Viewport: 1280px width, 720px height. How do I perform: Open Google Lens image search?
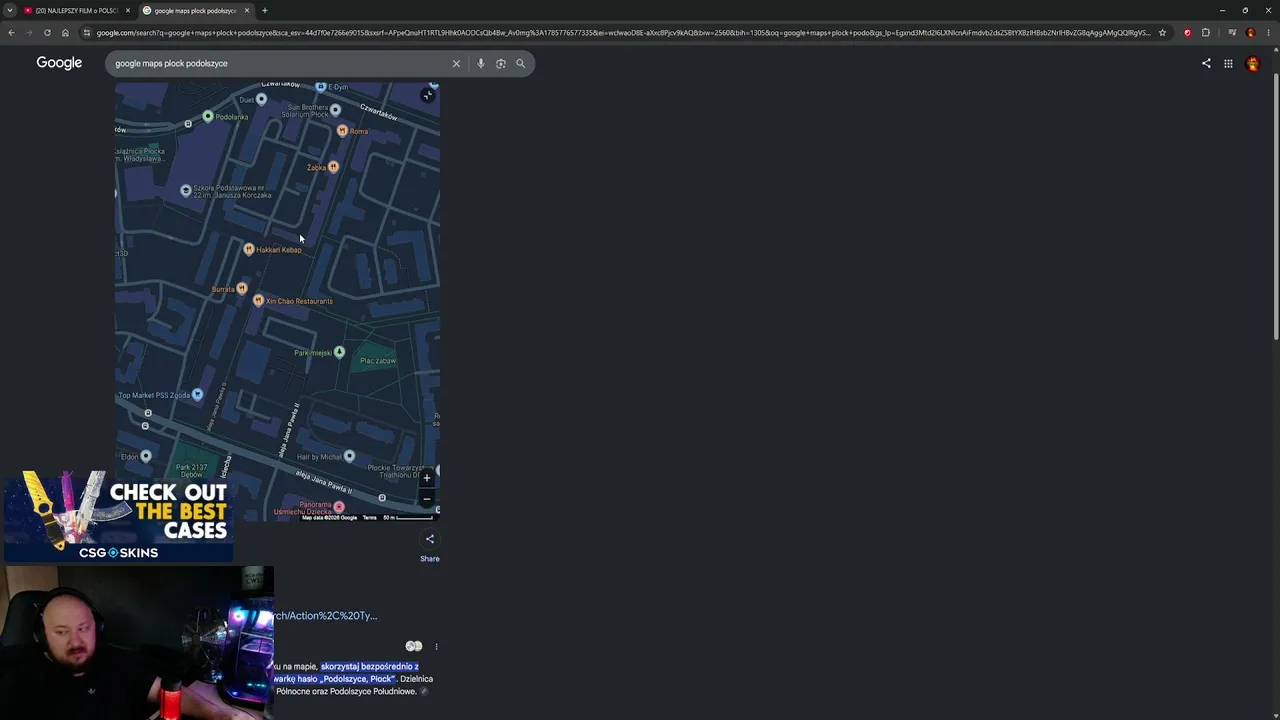pyautogui.click(x=500, y=63)
